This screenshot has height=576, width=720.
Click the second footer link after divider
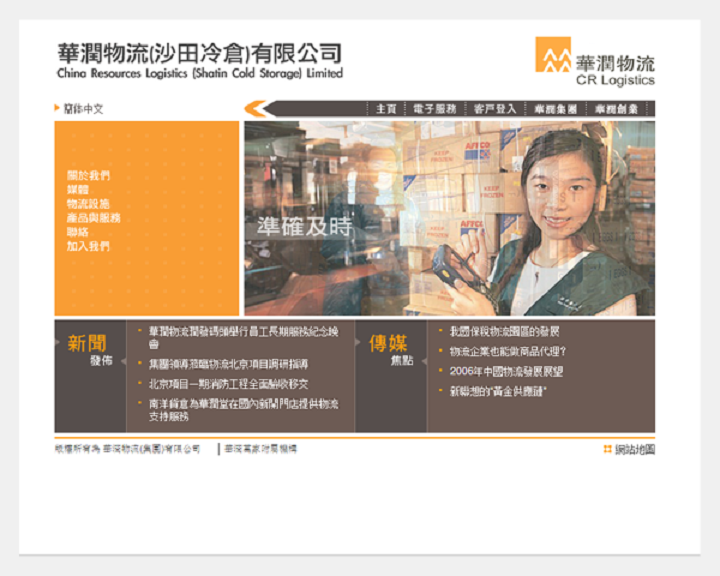click(261, 449)
